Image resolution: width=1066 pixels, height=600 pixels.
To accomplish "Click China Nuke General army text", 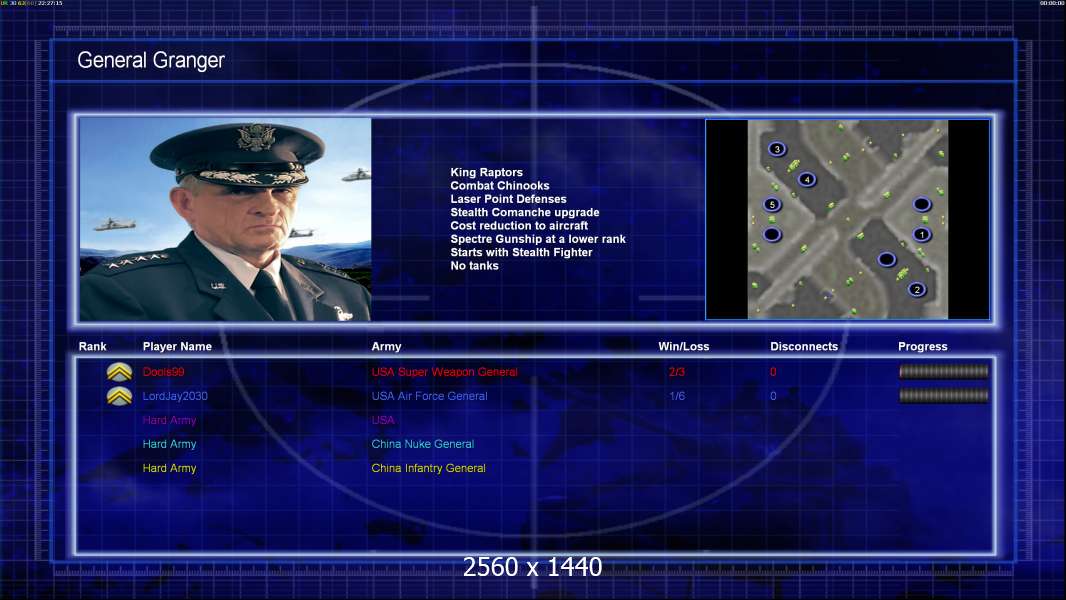I will point(422,444).
